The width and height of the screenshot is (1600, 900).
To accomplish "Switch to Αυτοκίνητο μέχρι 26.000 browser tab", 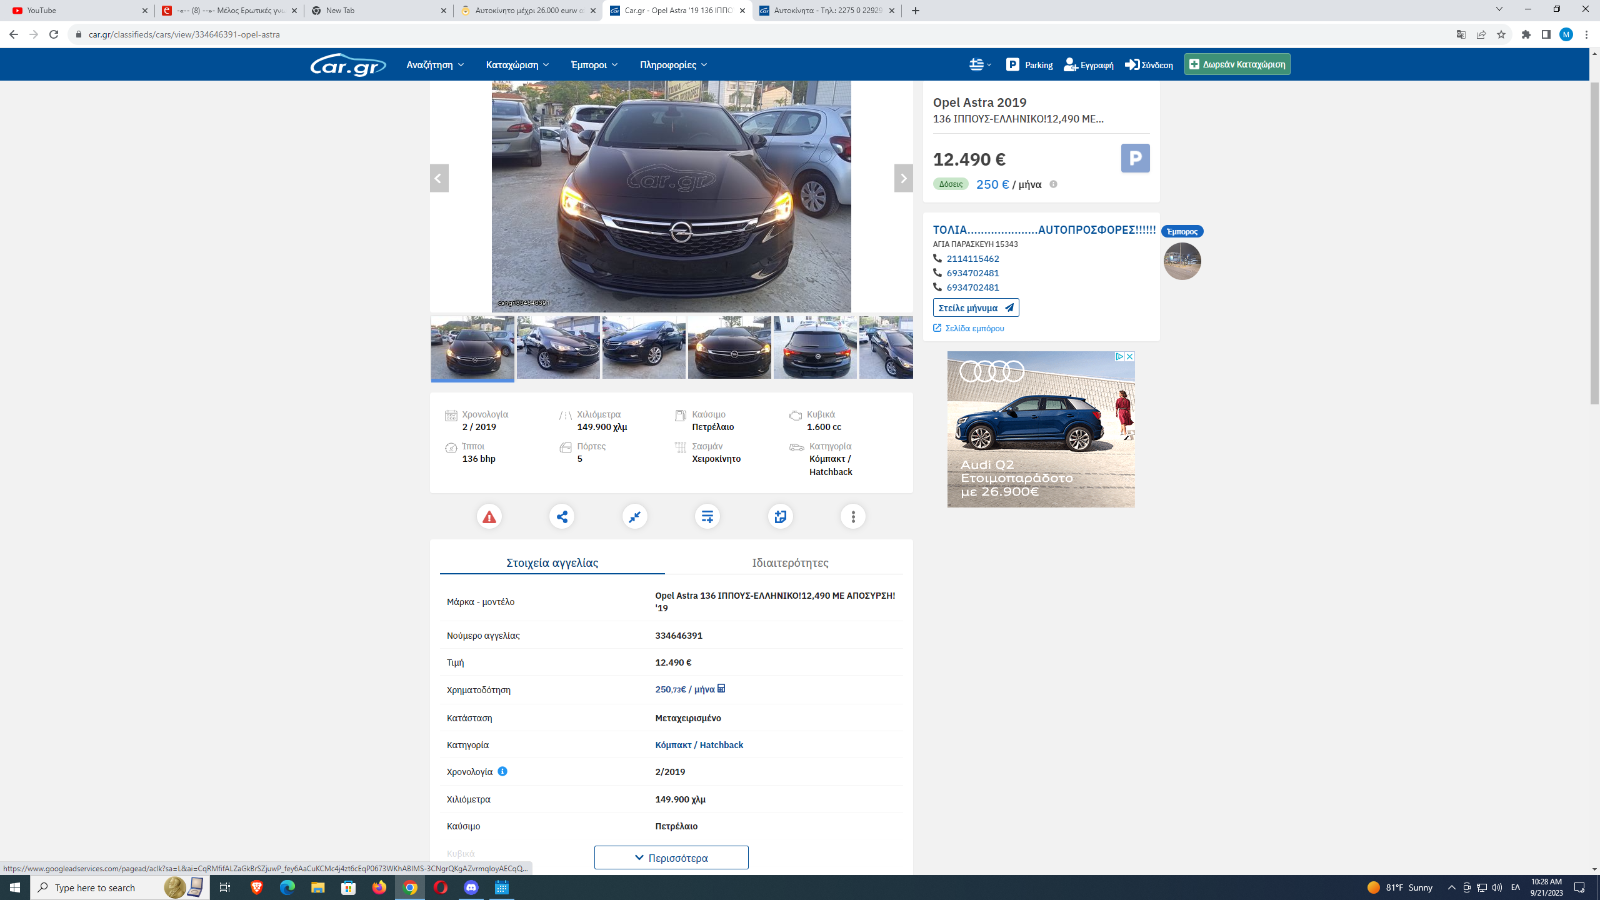I will 528,10.
